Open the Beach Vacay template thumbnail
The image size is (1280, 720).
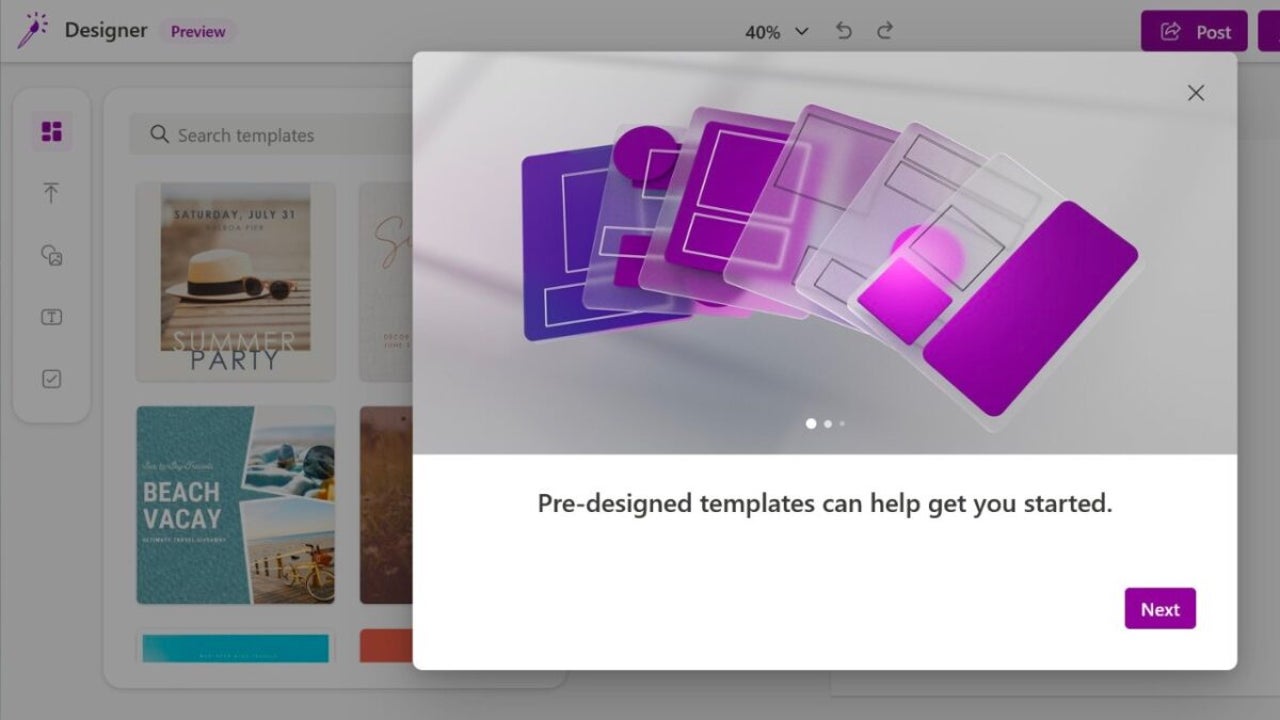point(234,505)
